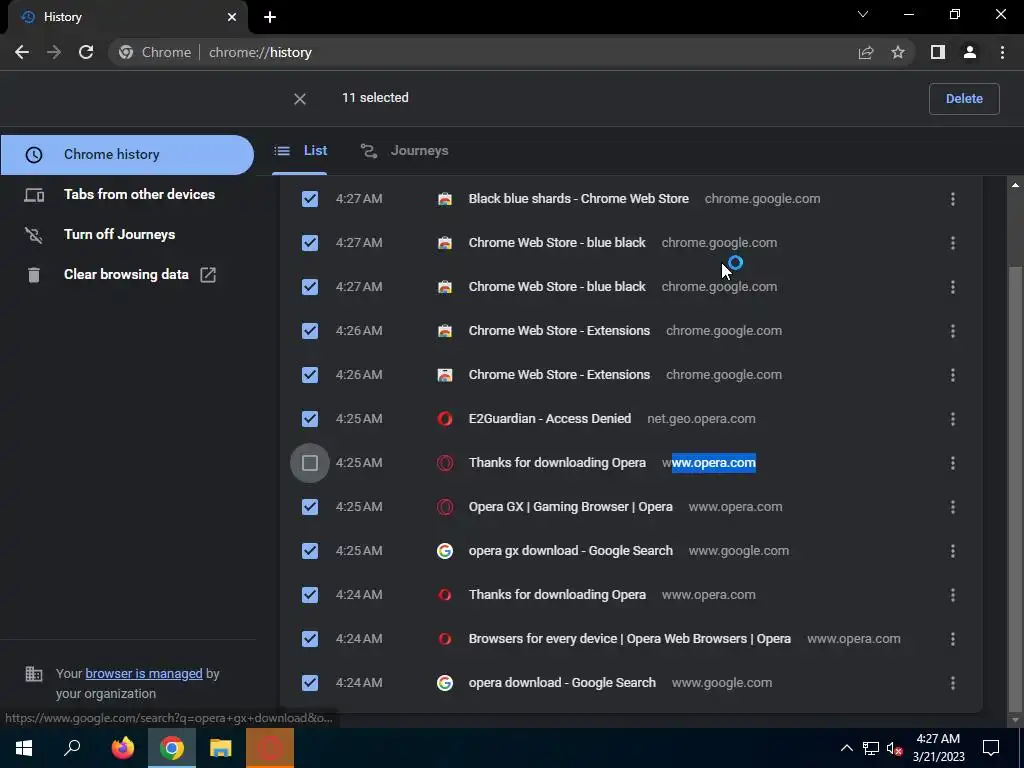Select Chrome history in sidebar

127,155
